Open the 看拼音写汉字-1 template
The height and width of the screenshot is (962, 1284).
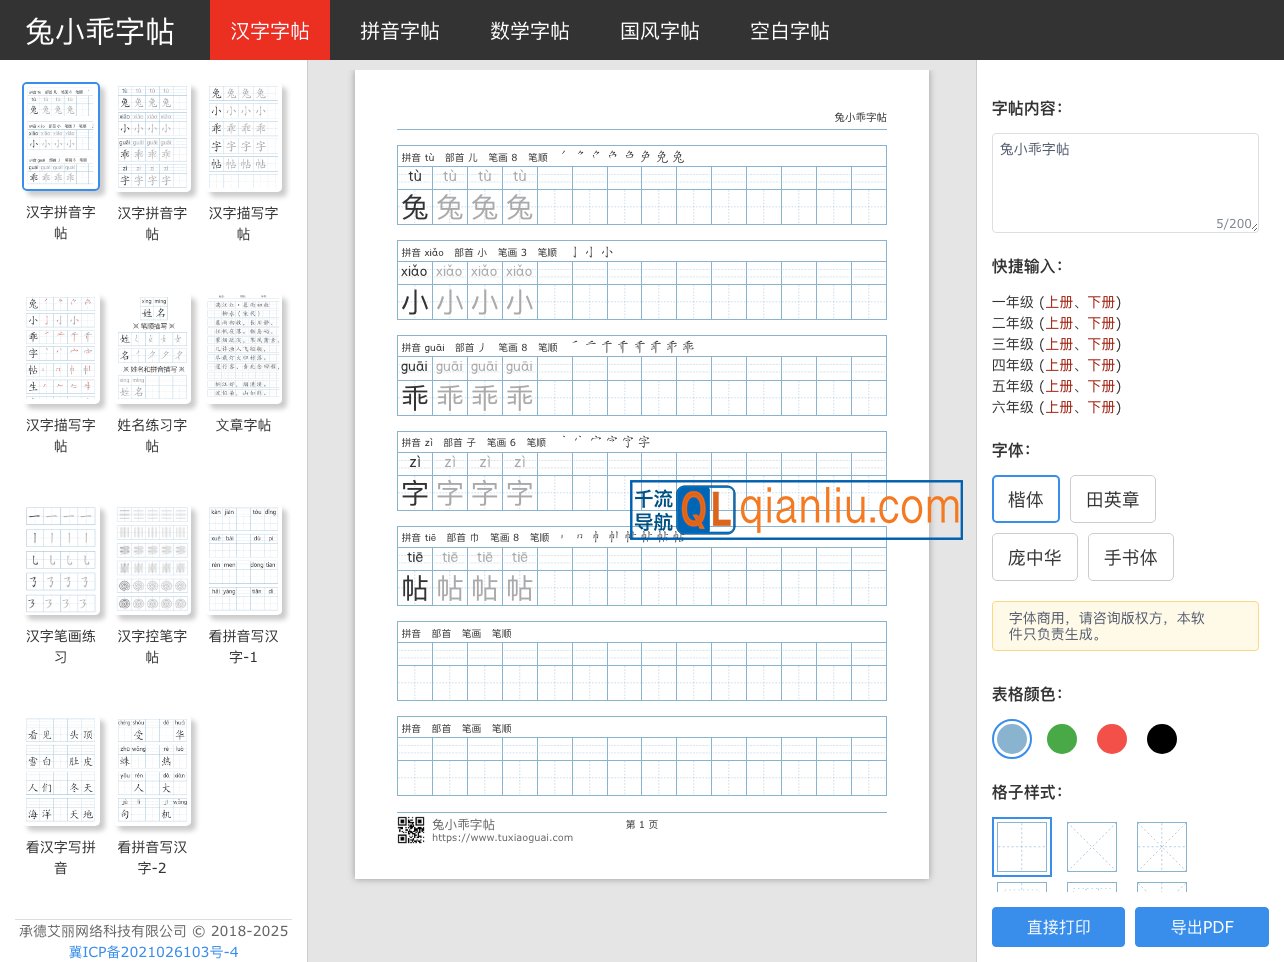243,561
